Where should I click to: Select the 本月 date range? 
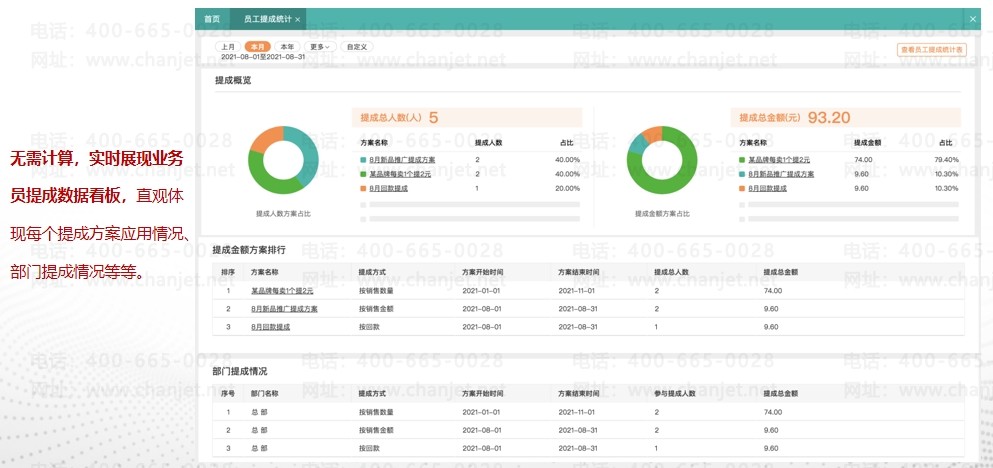(x=257, y=46)
